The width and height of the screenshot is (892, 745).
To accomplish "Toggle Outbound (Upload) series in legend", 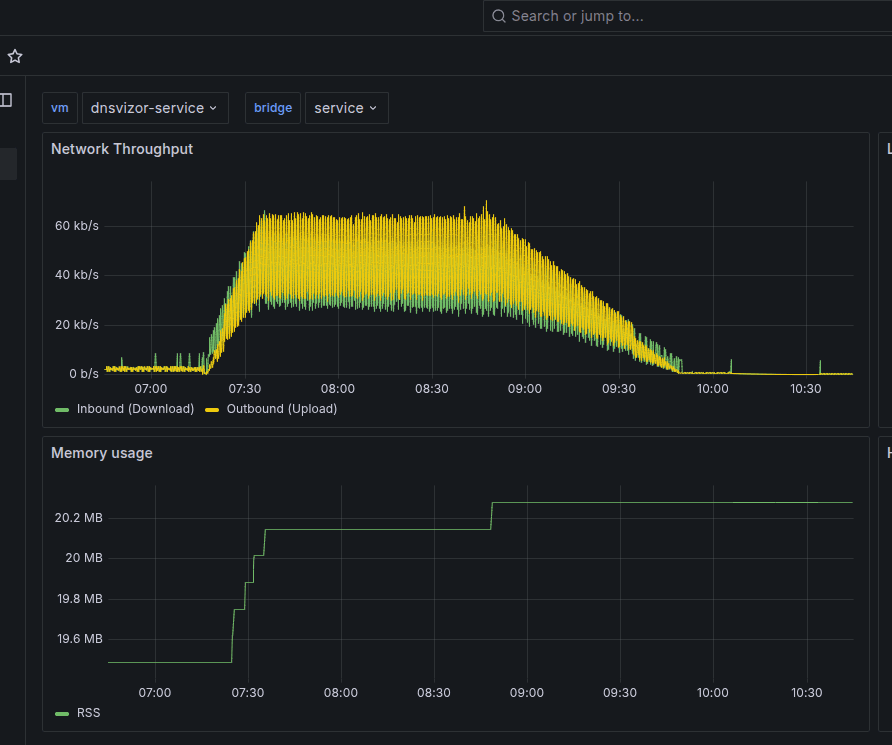I will [x=282, y=409].
